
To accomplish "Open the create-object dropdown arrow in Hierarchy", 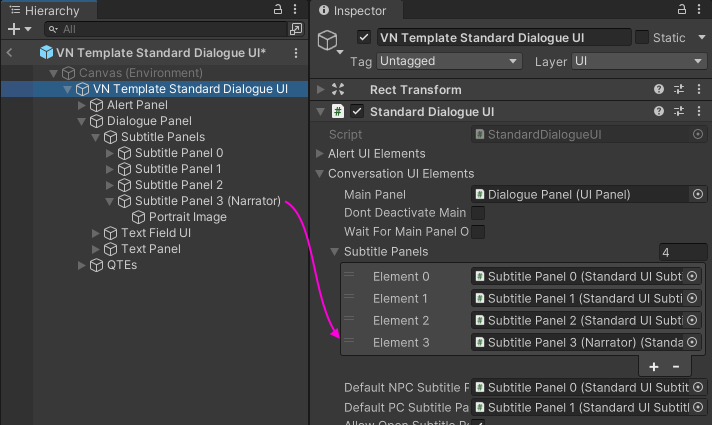I will (x=28, y=29).
